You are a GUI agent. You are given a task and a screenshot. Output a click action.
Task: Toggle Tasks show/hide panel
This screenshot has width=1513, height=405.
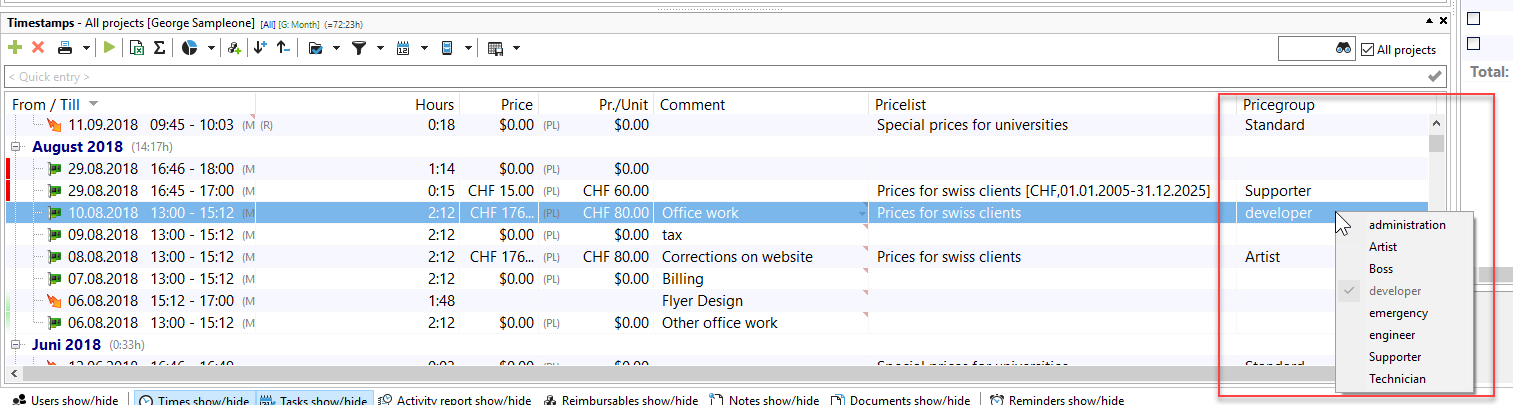click(314, 400)
